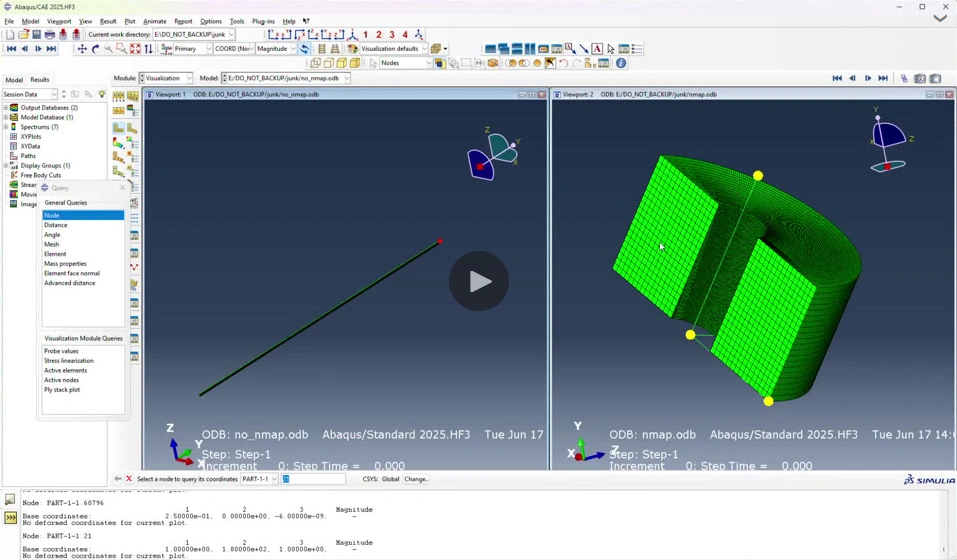Select Stress linearization query
The width and height of the screenshot is (957, 560).
click(83, 361)
